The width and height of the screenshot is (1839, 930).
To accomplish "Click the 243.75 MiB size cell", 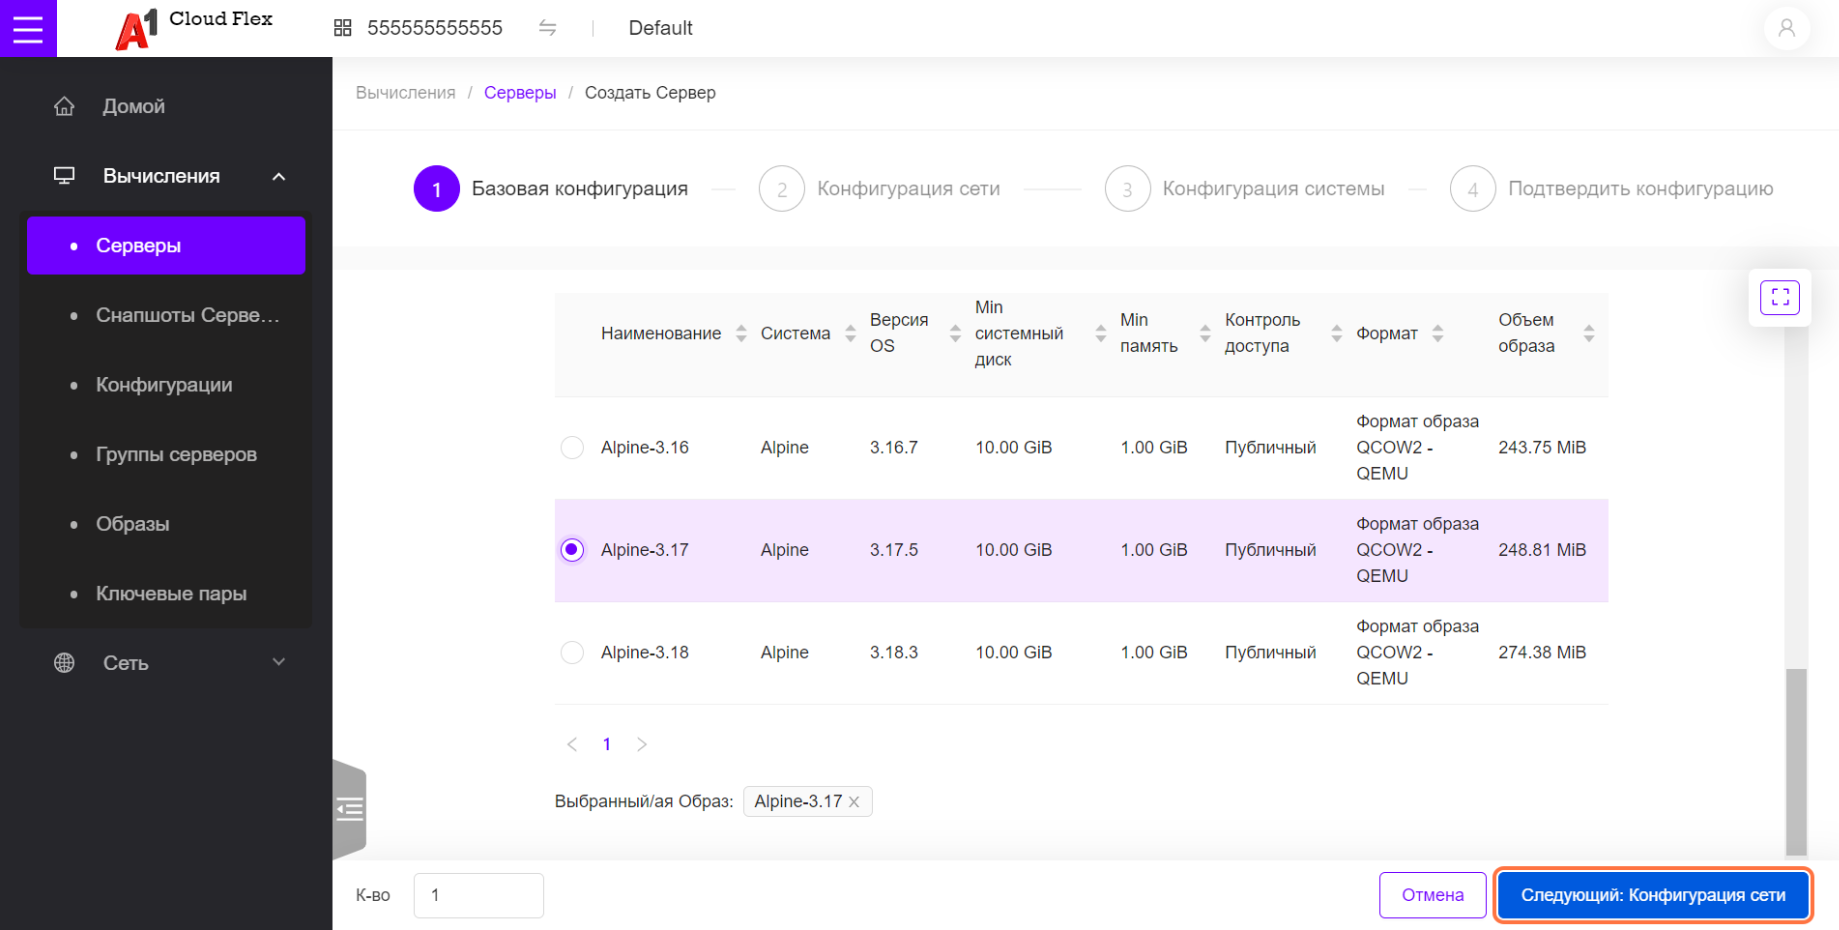I will coord(1542,448).
